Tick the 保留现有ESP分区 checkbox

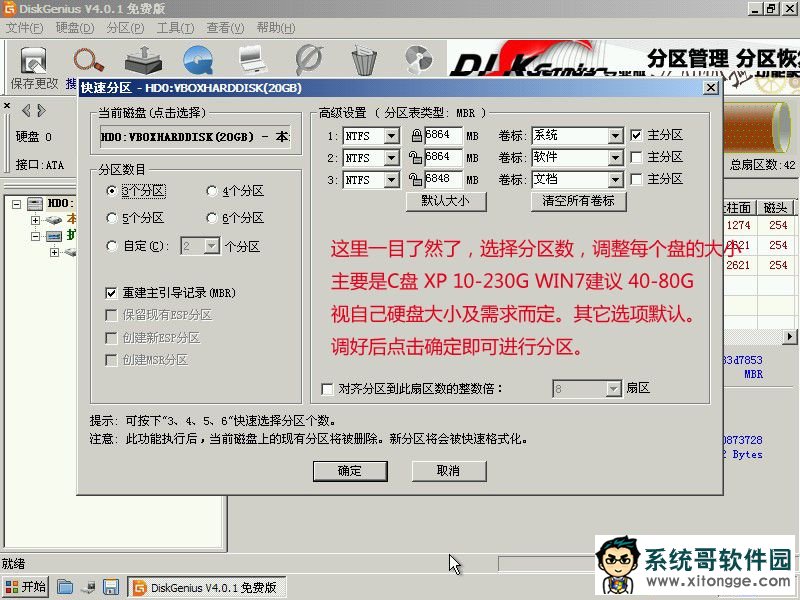[x=111, y=315]
